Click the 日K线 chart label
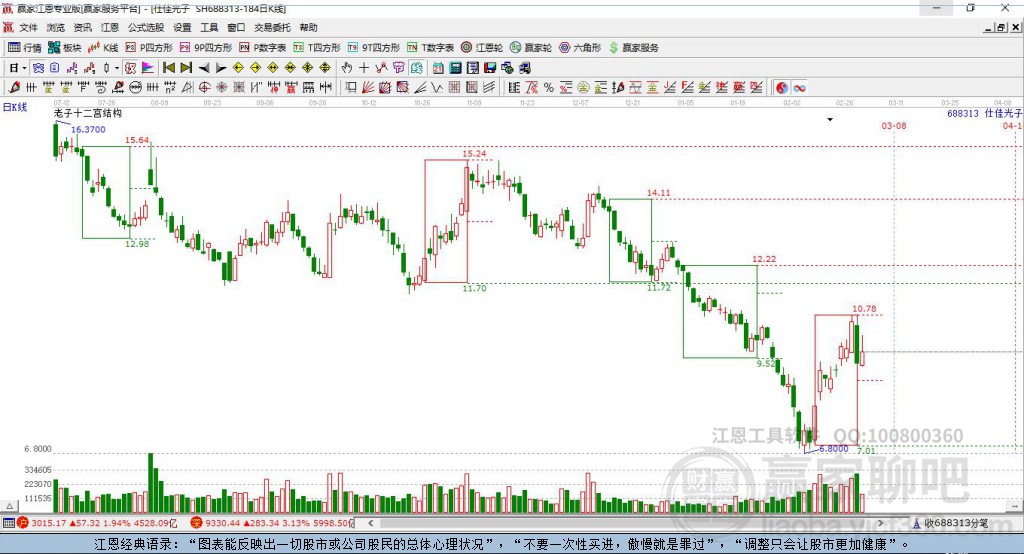The height and width of the screenshot is (554, 1024). [15, 107]
